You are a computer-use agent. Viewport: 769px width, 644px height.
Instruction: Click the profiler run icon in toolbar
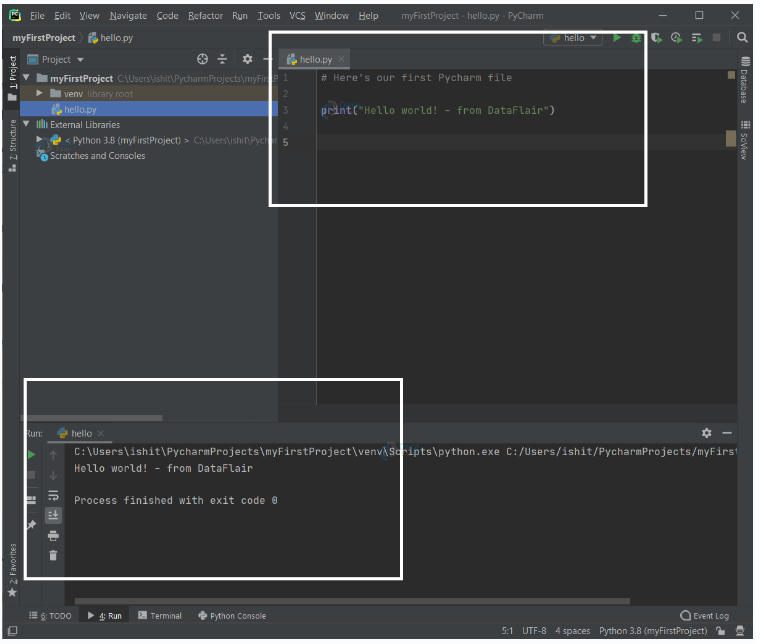[676, 38]
